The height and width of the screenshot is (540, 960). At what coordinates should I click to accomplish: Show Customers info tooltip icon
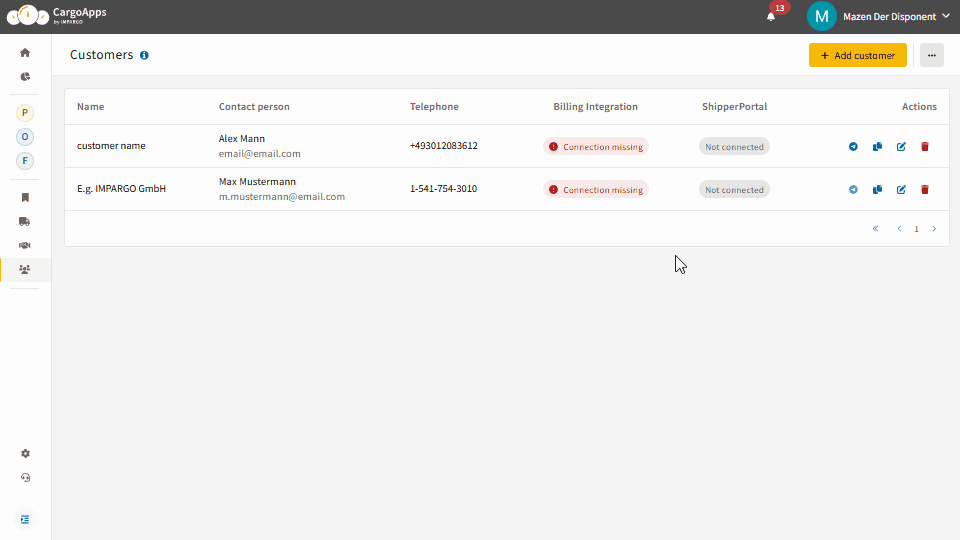pos(144,55)
